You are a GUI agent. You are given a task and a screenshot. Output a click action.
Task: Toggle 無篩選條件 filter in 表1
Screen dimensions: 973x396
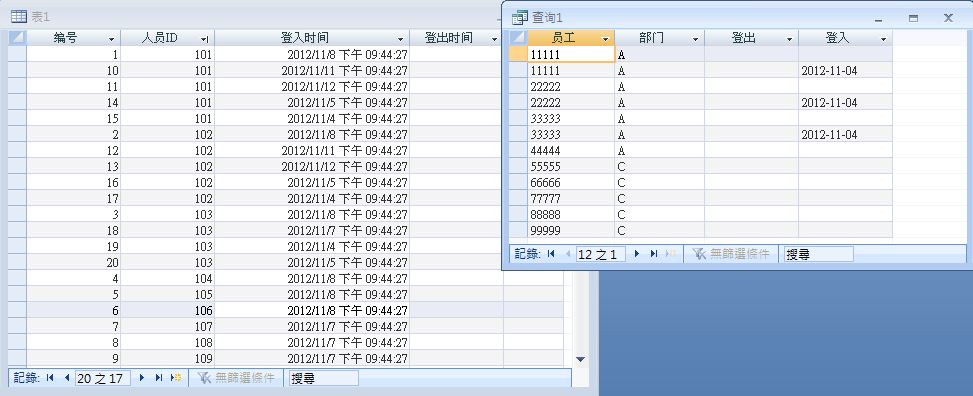coord(235,377)
